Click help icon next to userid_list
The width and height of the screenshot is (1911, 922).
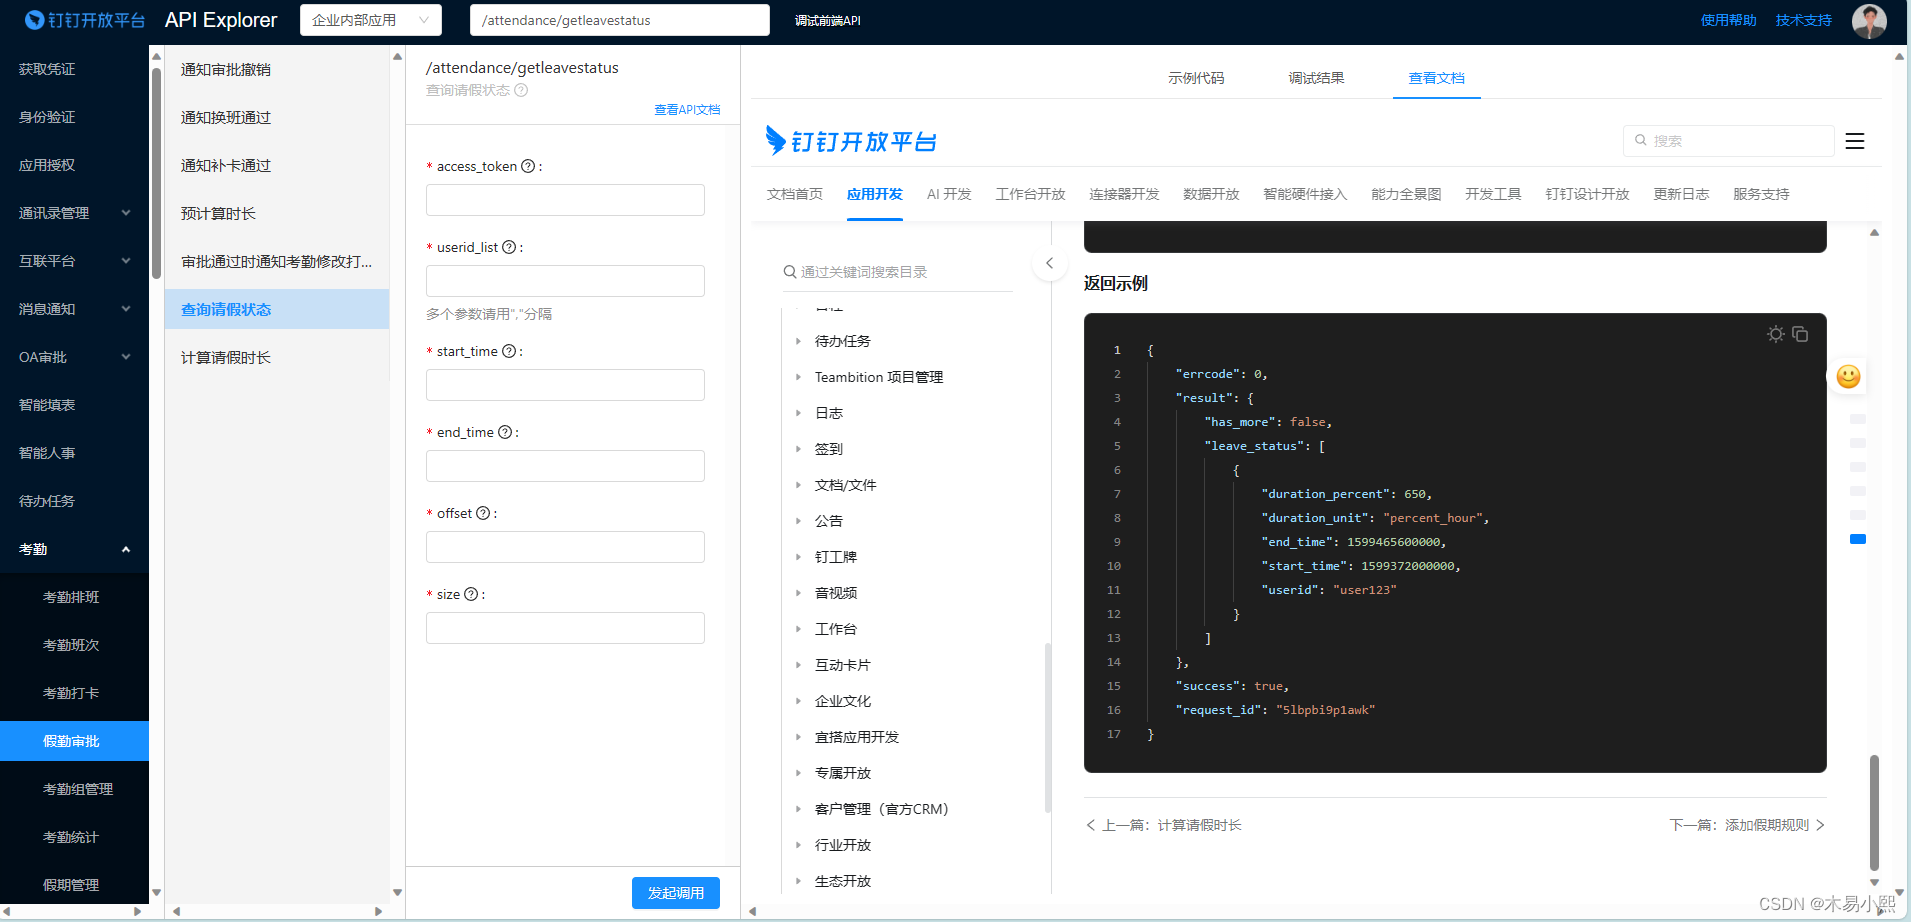tap(509, 247)
